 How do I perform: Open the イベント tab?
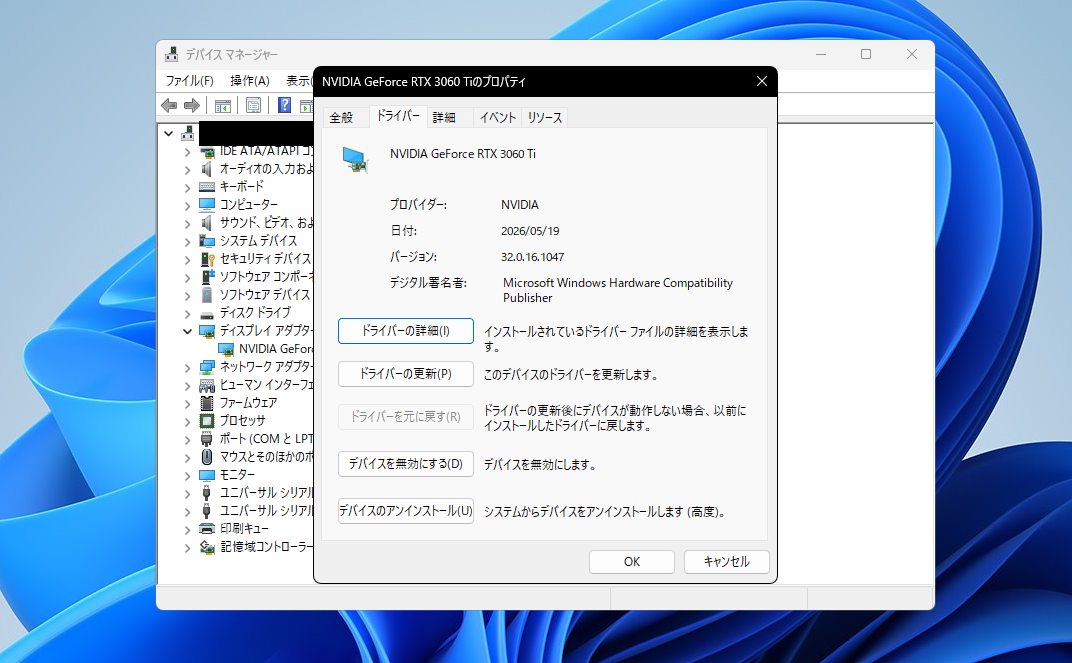[498, 118]
